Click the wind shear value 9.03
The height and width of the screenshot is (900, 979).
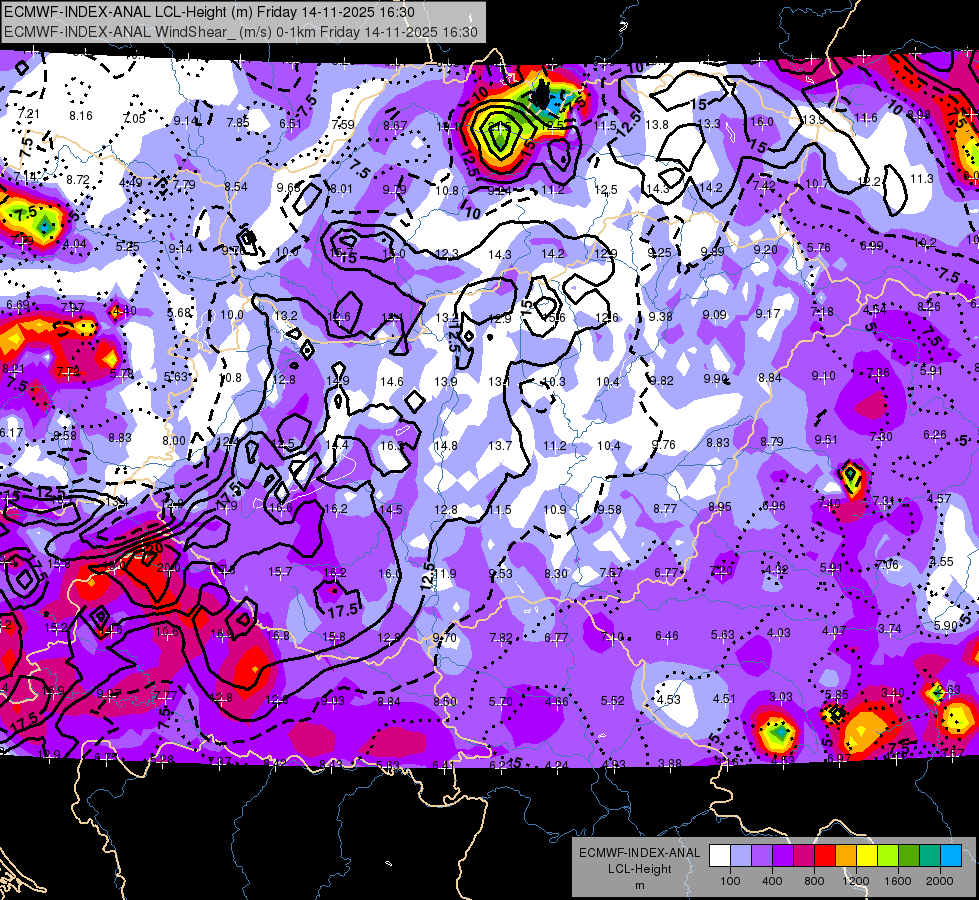click(333, 701)
